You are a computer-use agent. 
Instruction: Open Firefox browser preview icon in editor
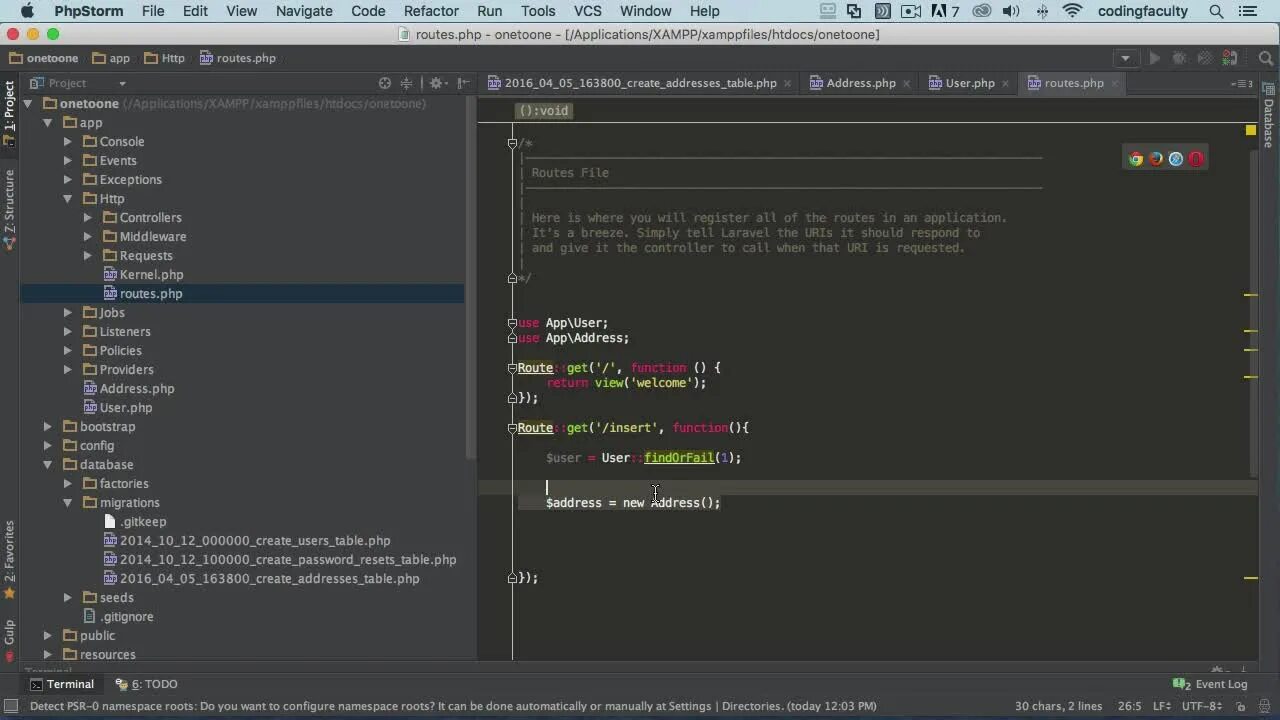[1156, 159]
